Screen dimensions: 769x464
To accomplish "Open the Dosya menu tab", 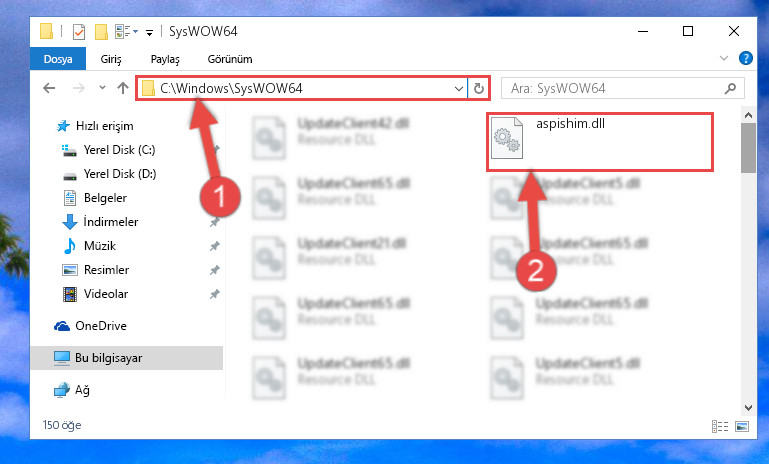I will [58, 59].
